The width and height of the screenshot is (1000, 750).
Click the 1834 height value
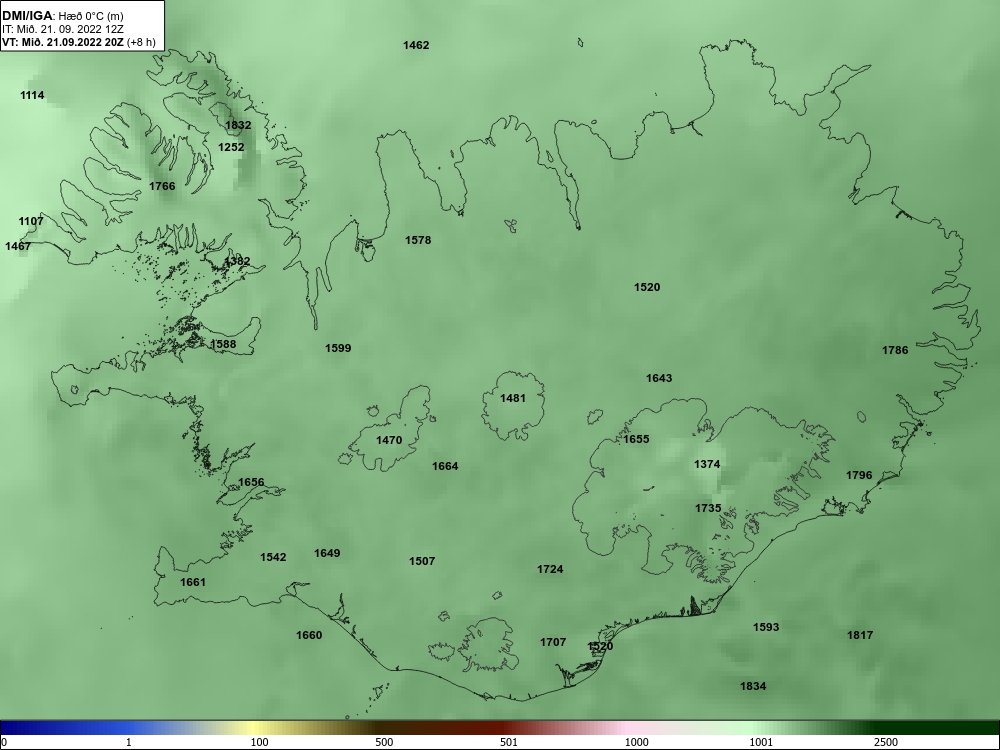[x=753, y=687]
